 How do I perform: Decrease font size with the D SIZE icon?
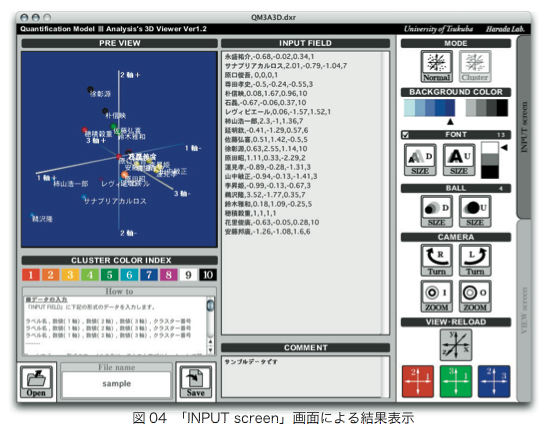420,160
